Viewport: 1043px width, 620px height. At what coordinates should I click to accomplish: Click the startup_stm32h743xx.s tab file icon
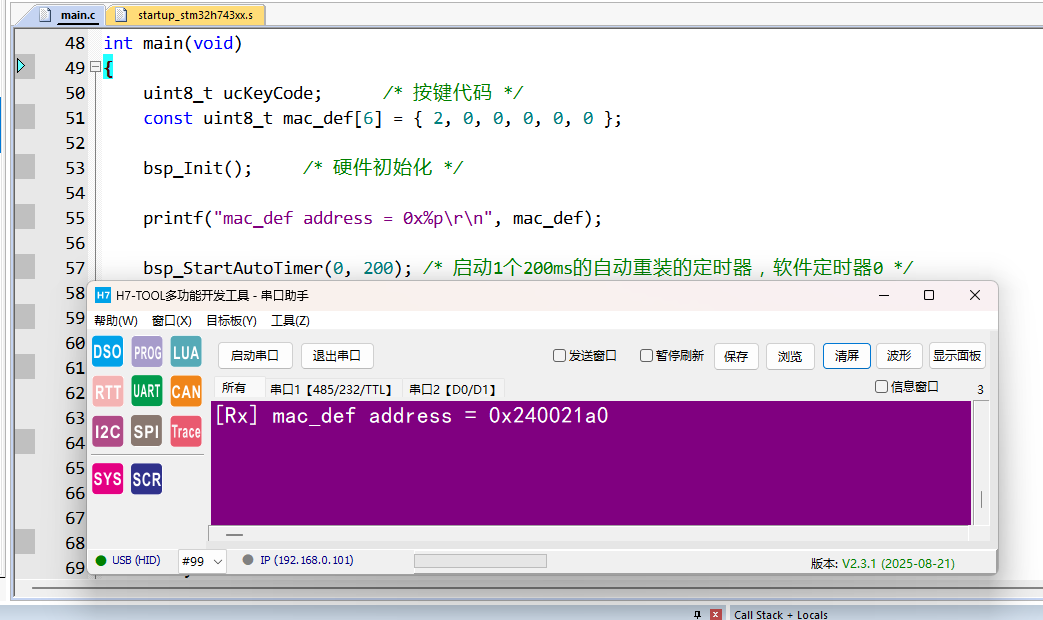tap(121, 15)
